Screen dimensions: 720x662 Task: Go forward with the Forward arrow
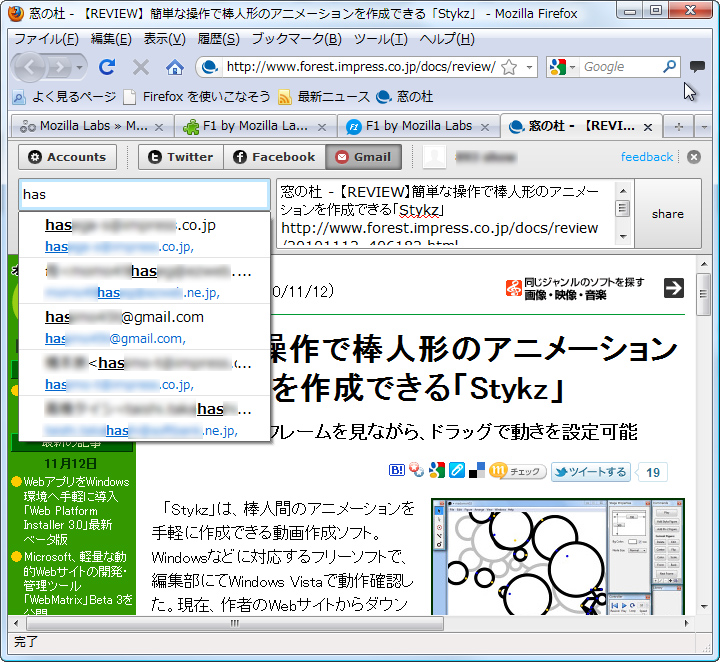point(59,67)
